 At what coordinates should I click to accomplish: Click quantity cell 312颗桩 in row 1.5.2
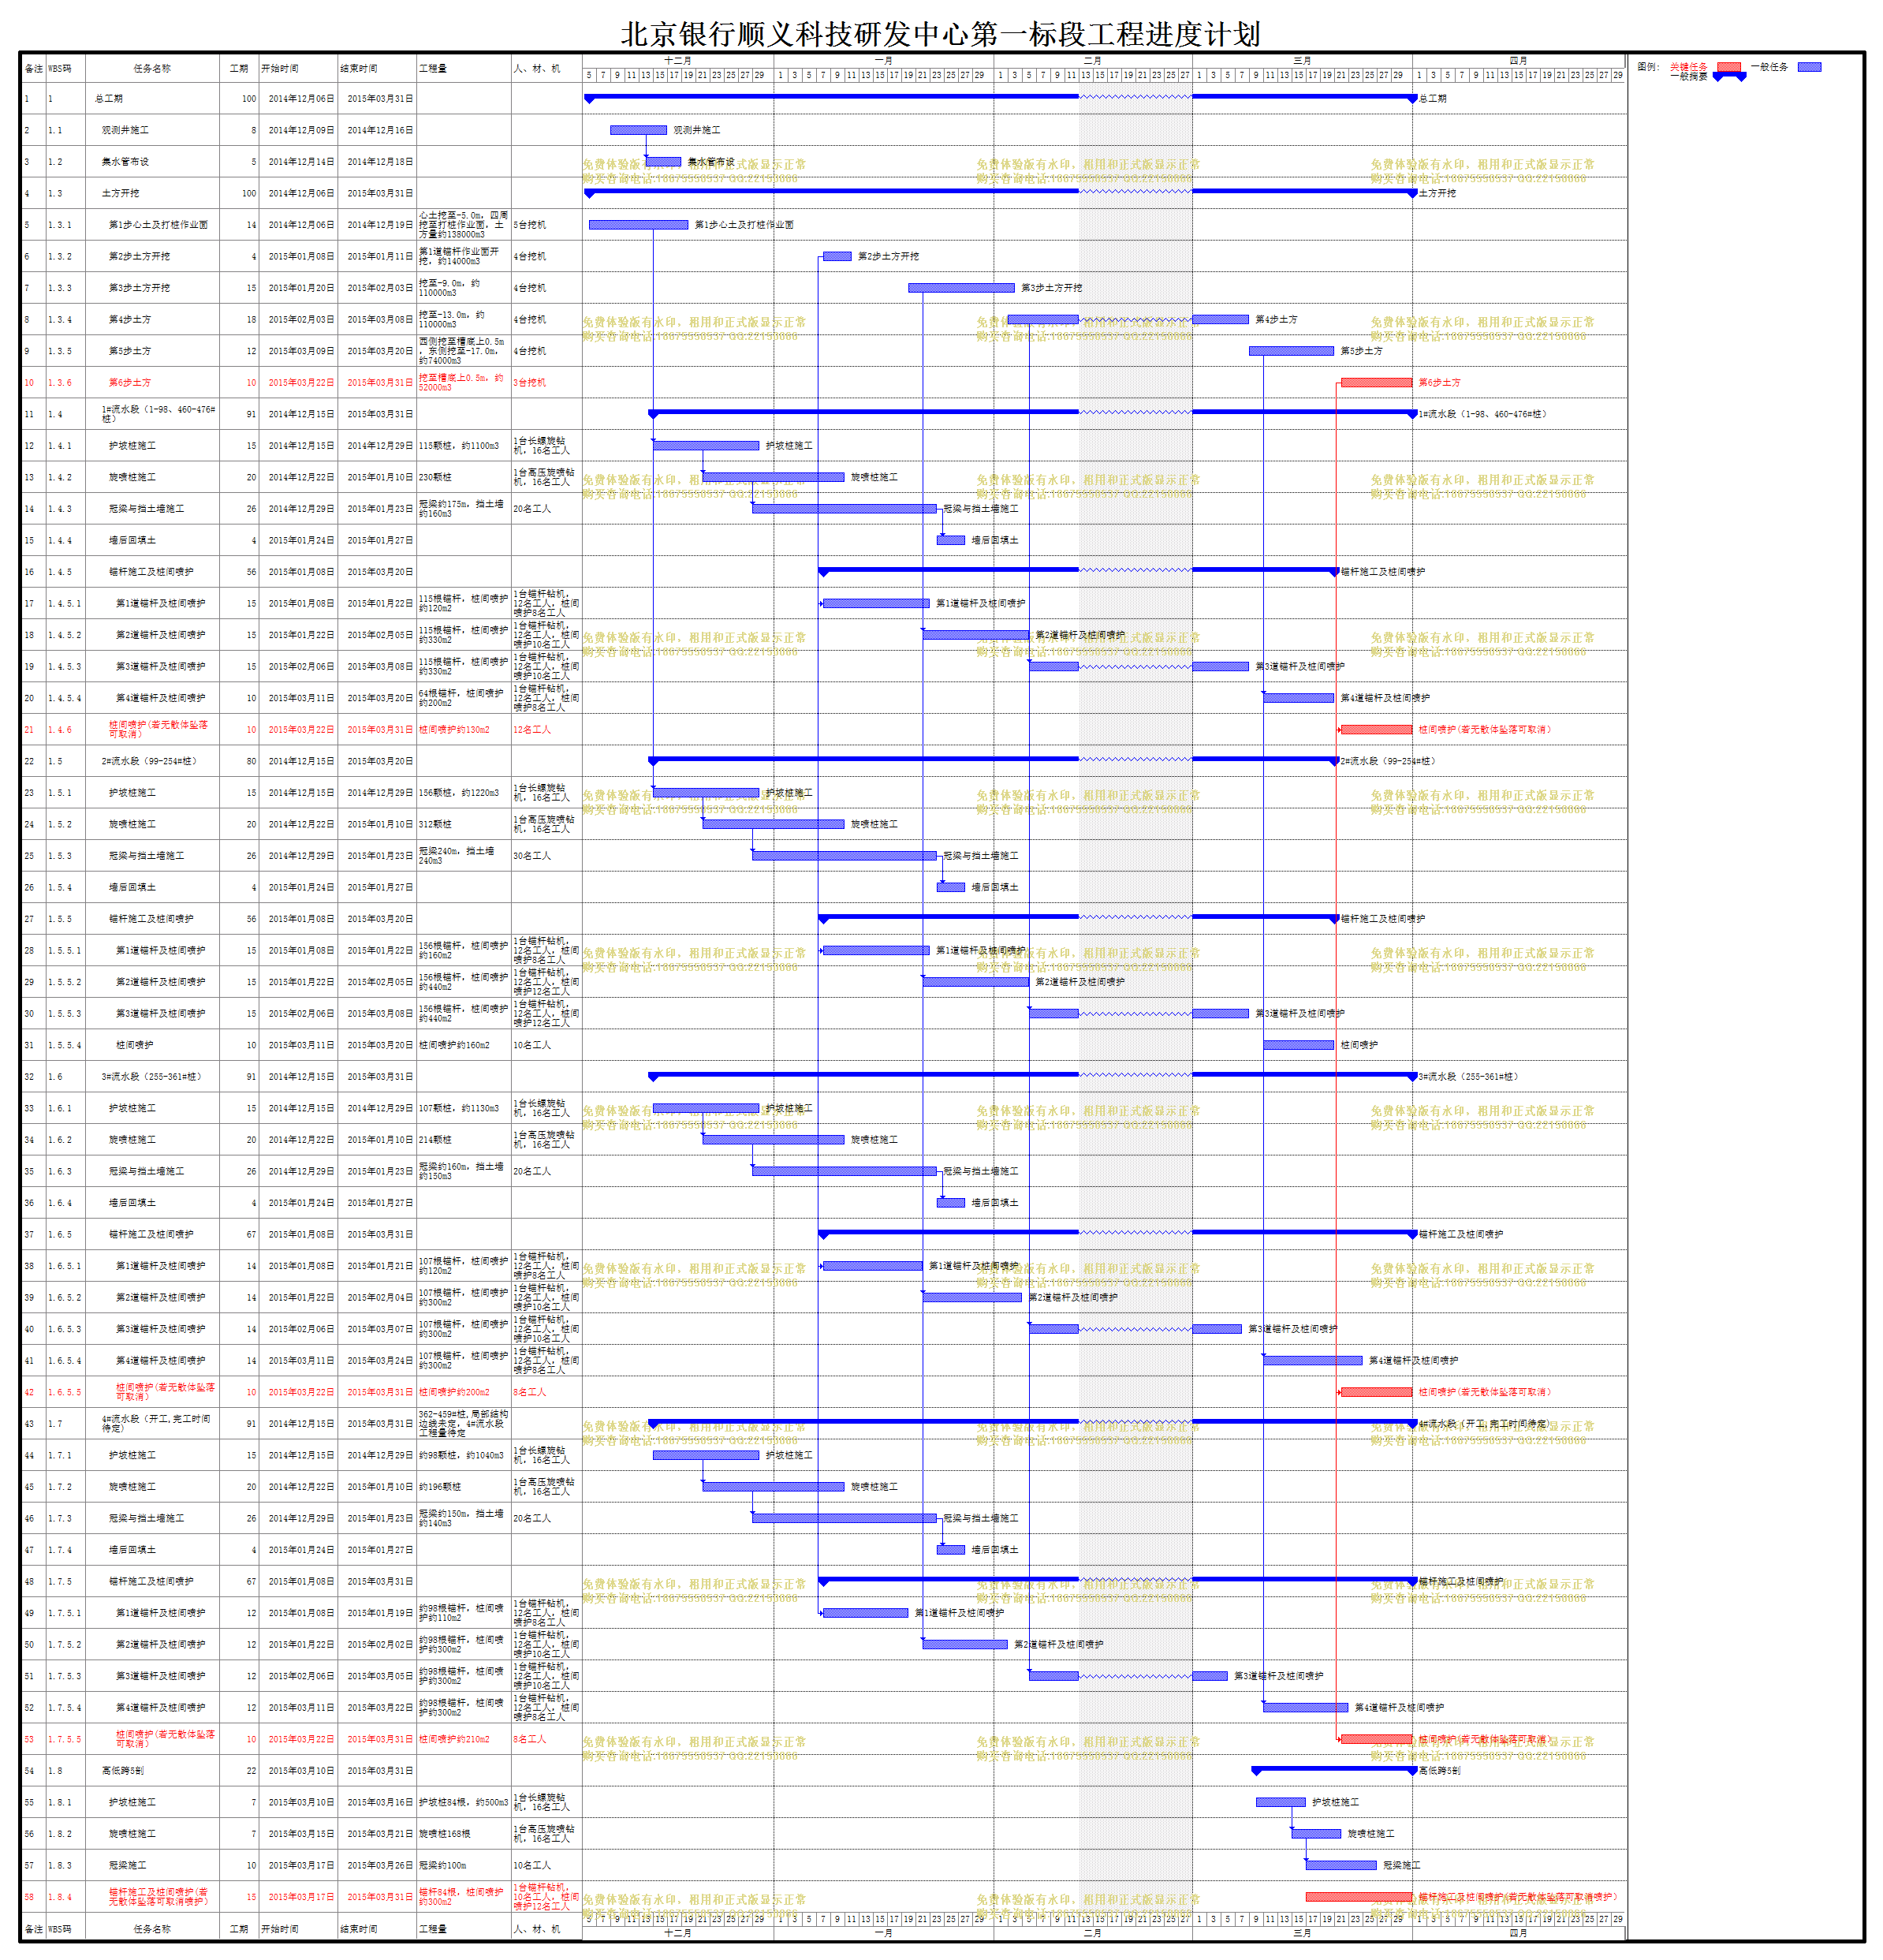435,824
